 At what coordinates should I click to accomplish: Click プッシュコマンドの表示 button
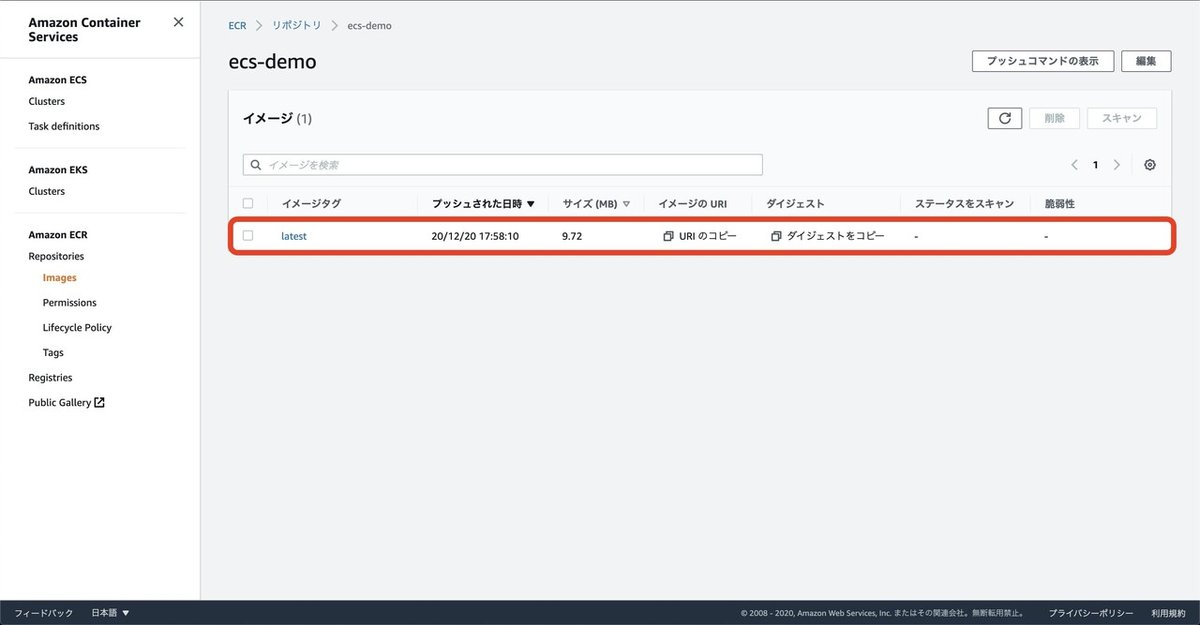click(1043, 61)
